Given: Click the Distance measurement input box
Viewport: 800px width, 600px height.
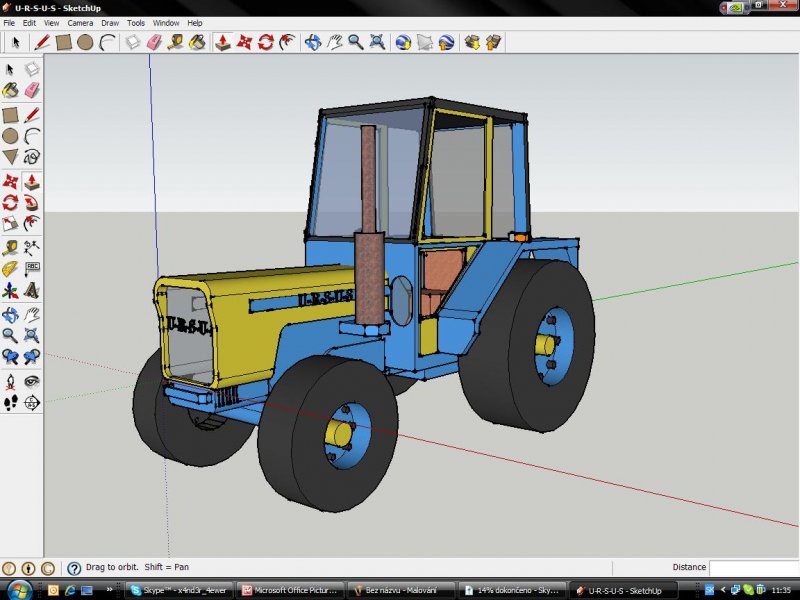Looking at the screenshot, I should (x=754, y=567).
